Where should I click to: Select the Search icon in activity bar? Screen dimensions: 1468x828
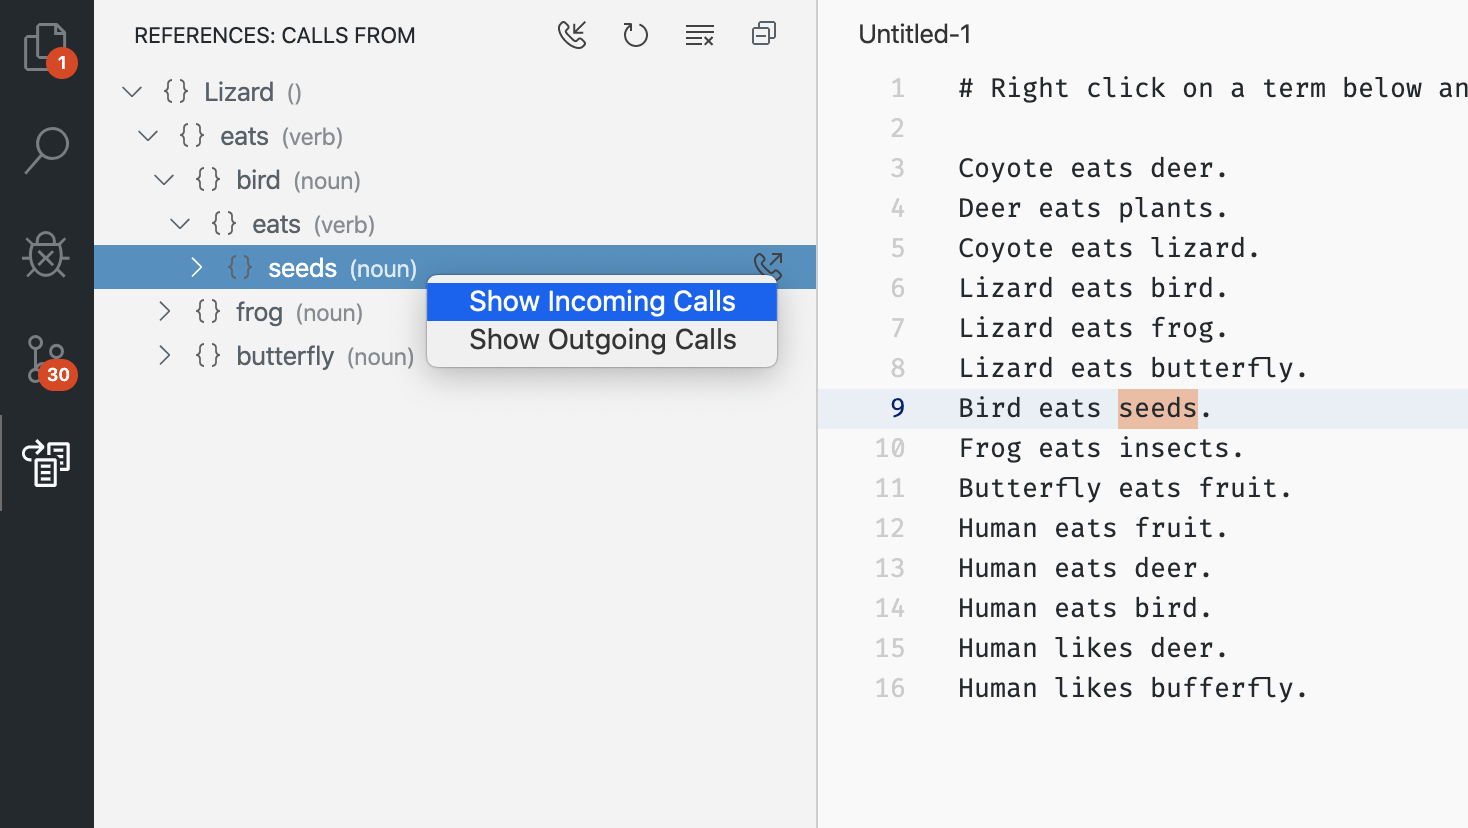pos(47,150)
